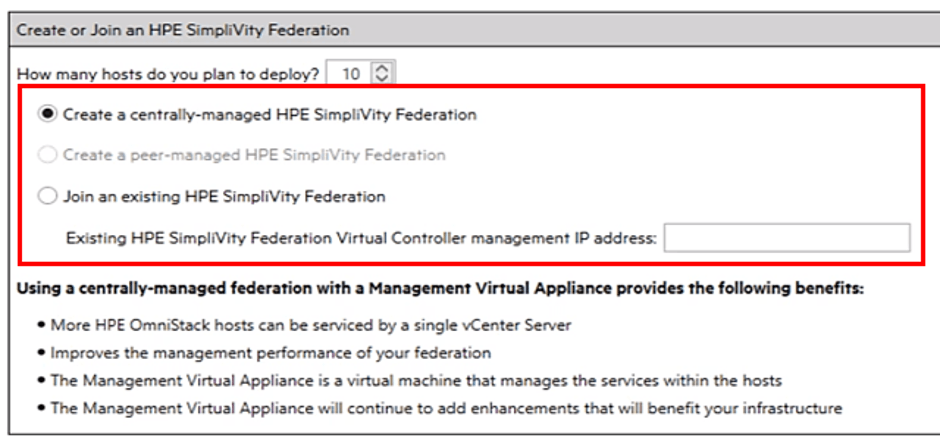Screen dimensions: 940x447
Task: Select Join an existing HPE SimpliVity Federation
Action: pyautogui.click(x=48, y=197)
